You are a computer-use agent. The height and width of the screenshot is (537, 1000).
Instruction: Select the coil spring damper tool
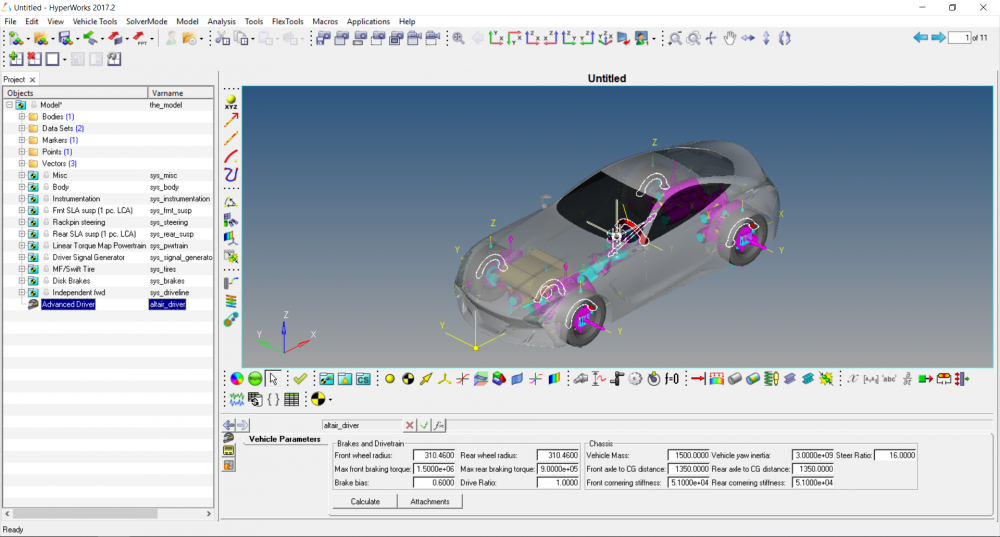pos(771,379)
